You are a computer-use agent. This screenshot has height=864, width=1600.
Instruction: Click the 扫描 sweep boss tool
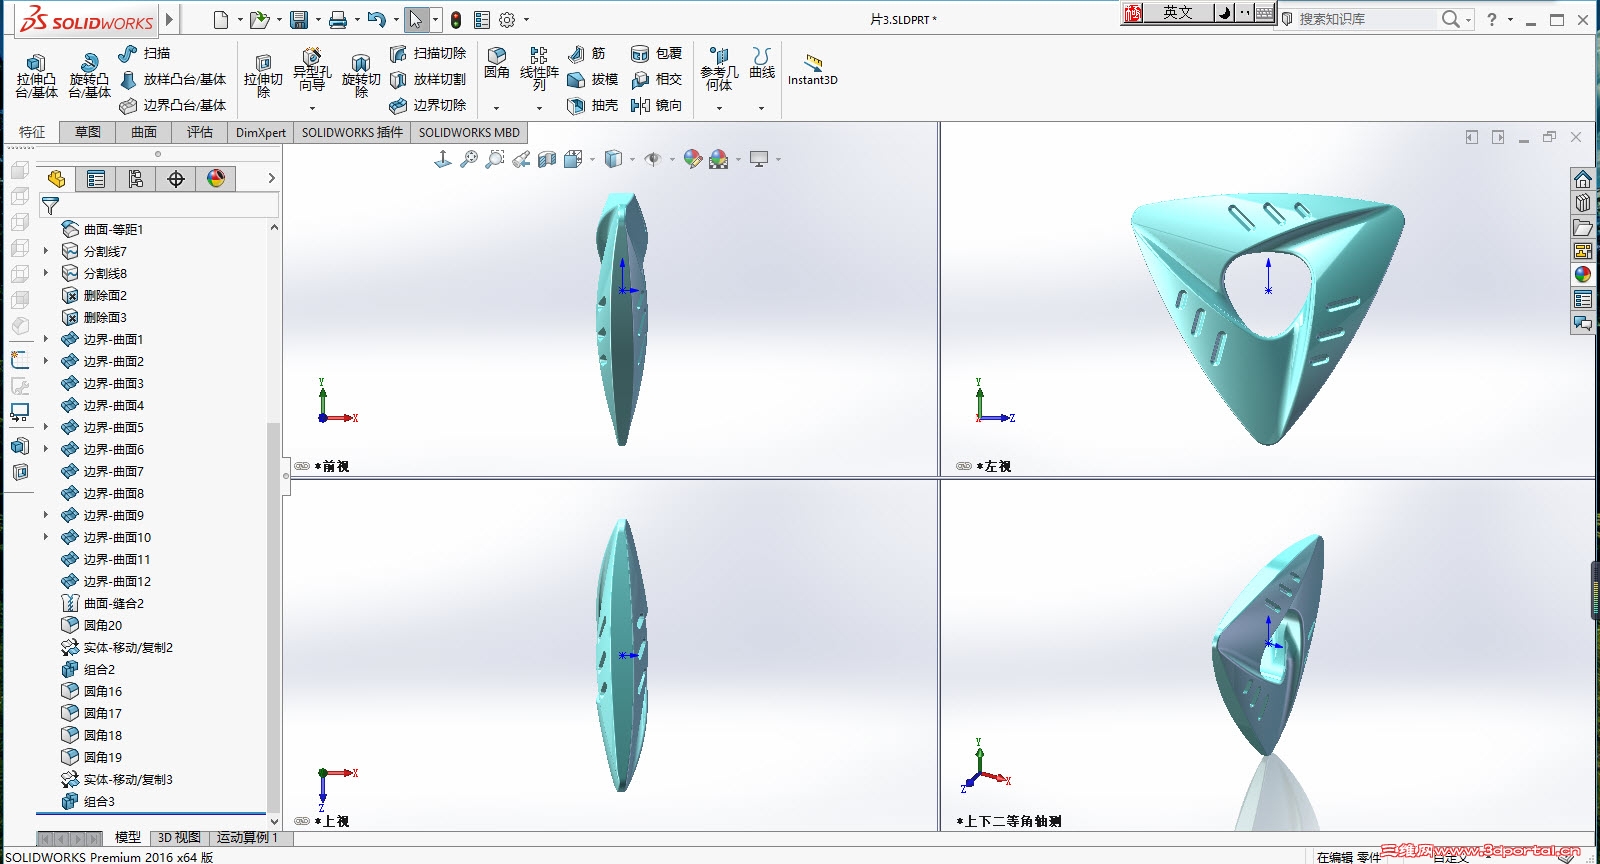coord(145,53)
